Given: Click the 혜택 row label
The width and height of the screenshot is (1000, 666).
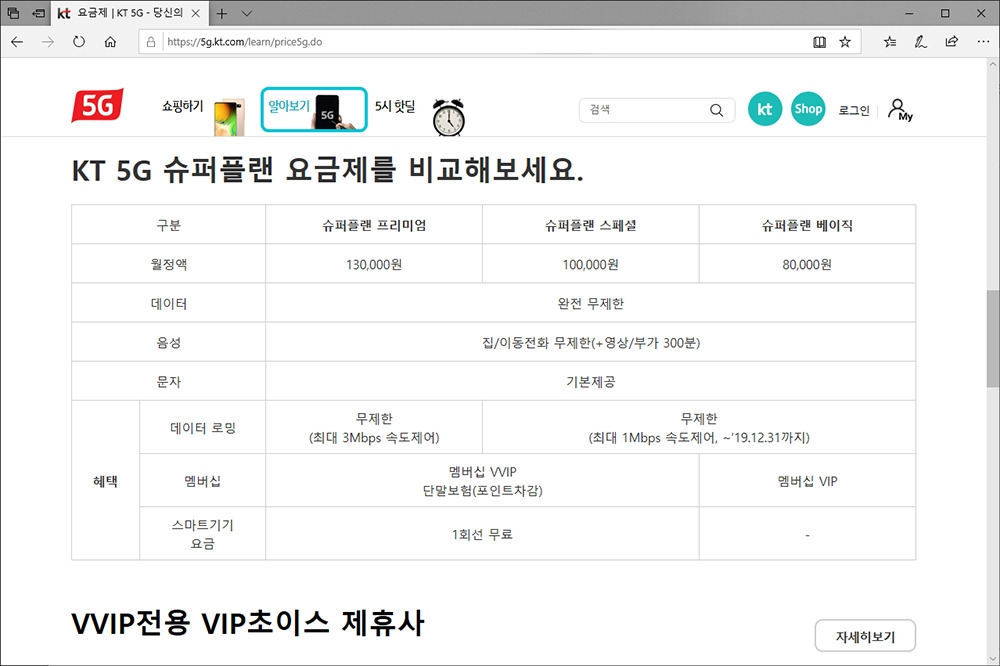Looking at the screenshot, I should coord(106,481).
